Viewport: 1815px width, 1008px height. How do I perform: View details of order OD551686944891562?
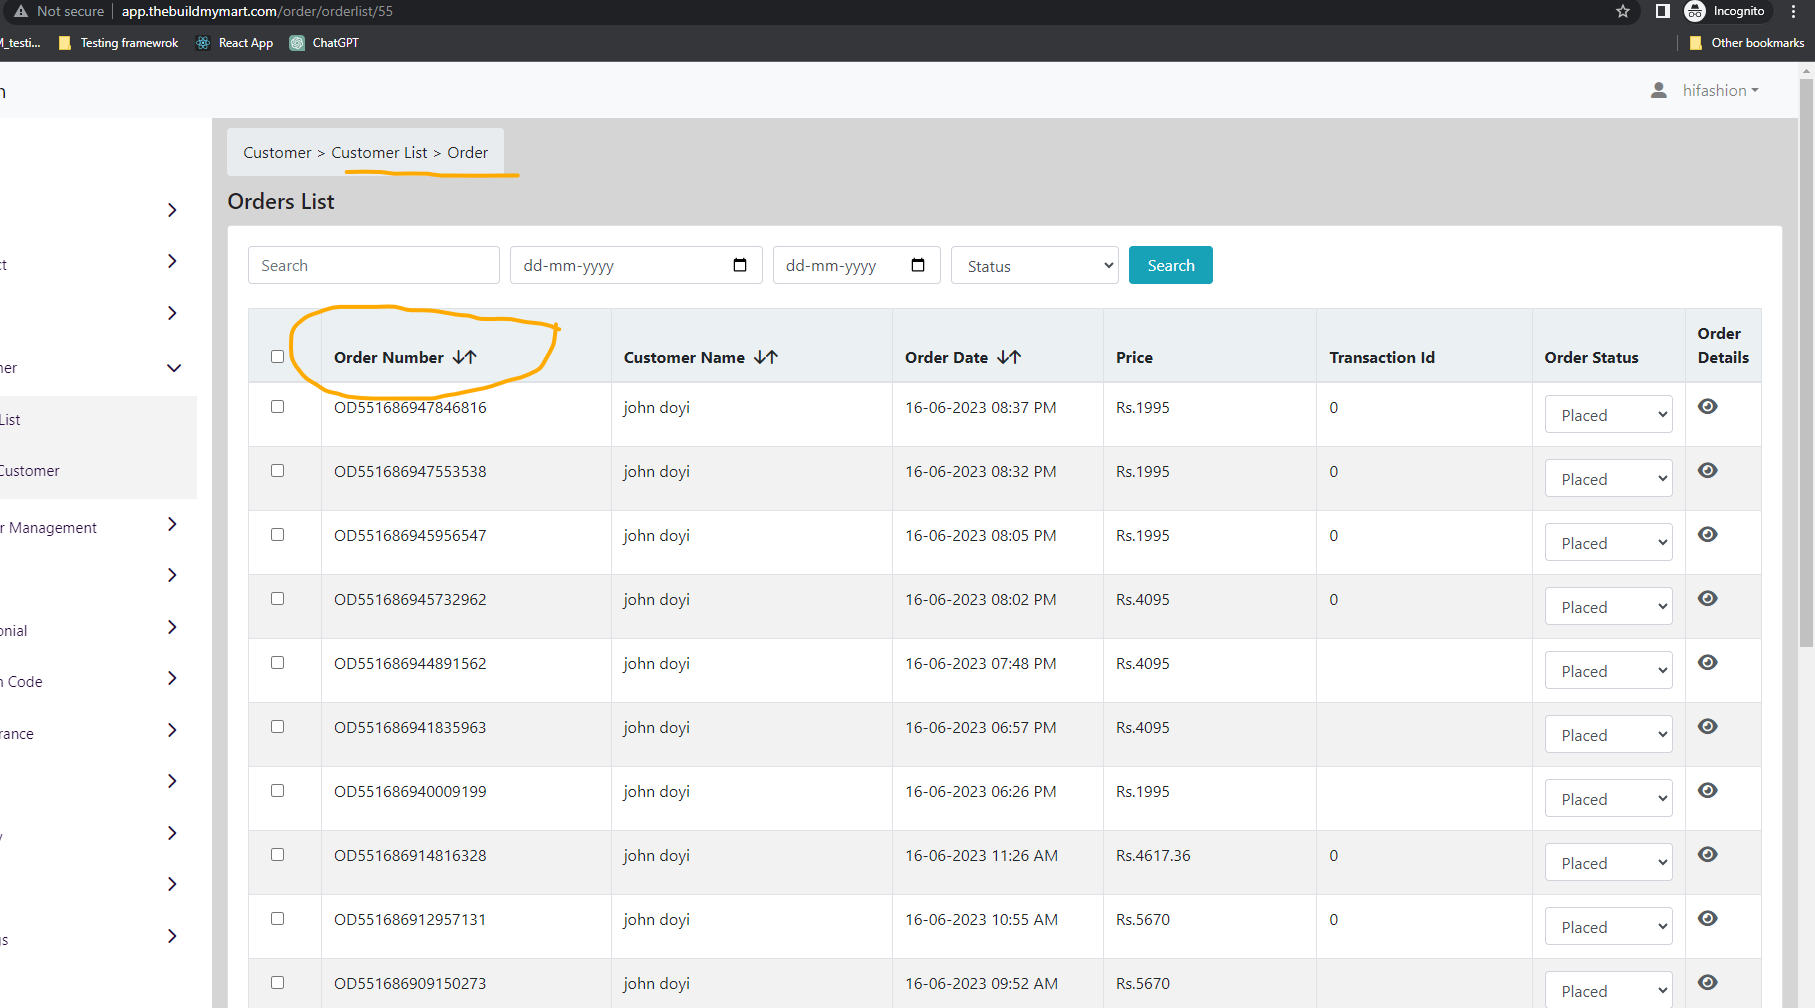[x=1708, y=662]
